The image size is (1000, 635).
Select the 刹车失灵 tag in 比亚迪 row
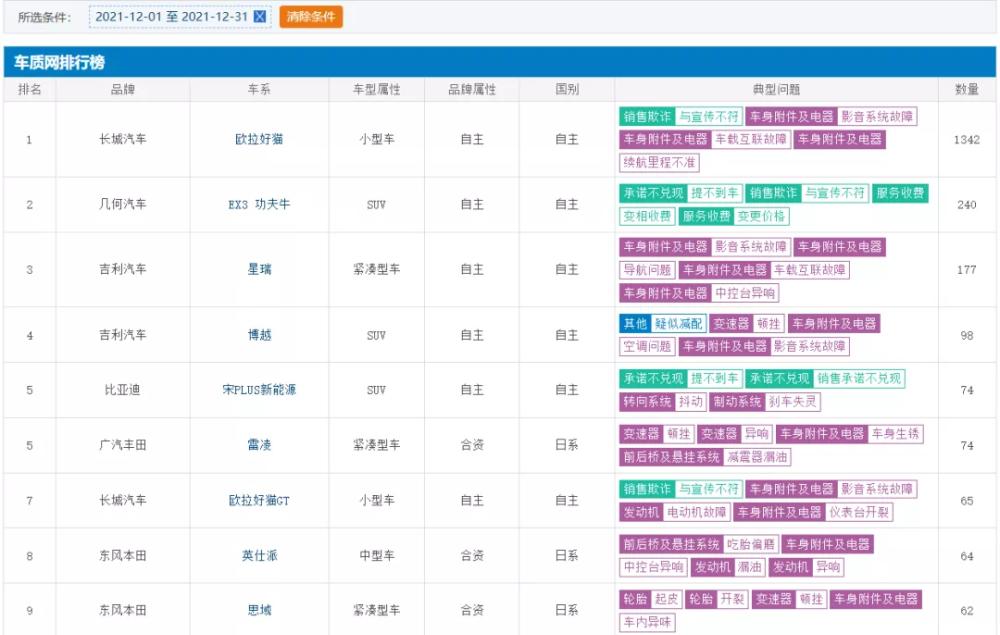792,402
